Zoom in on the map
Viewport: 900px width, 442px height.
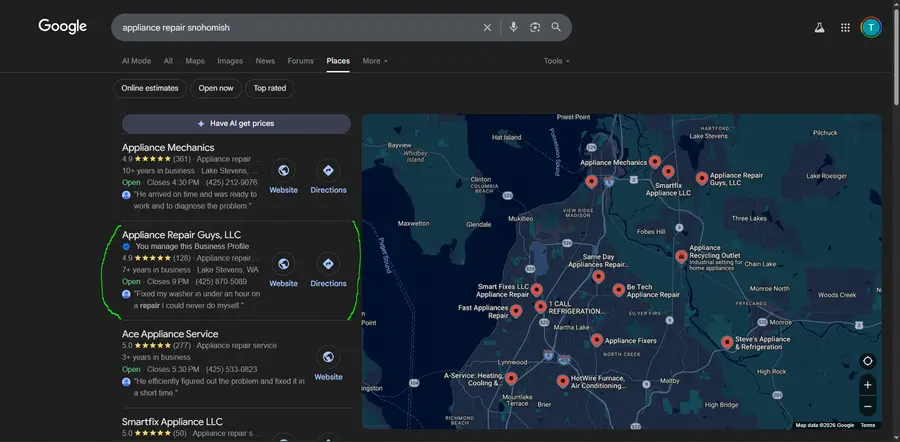coord(867,385)
